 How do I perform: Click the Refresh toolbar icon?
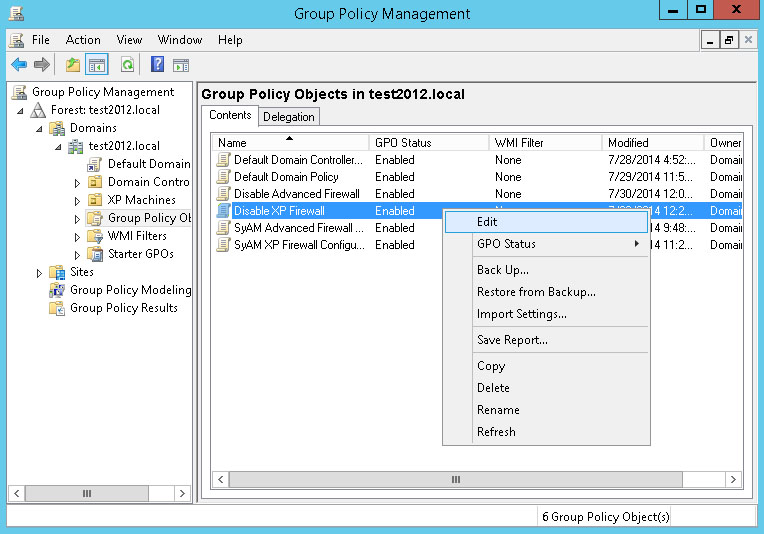coord(127,65)
